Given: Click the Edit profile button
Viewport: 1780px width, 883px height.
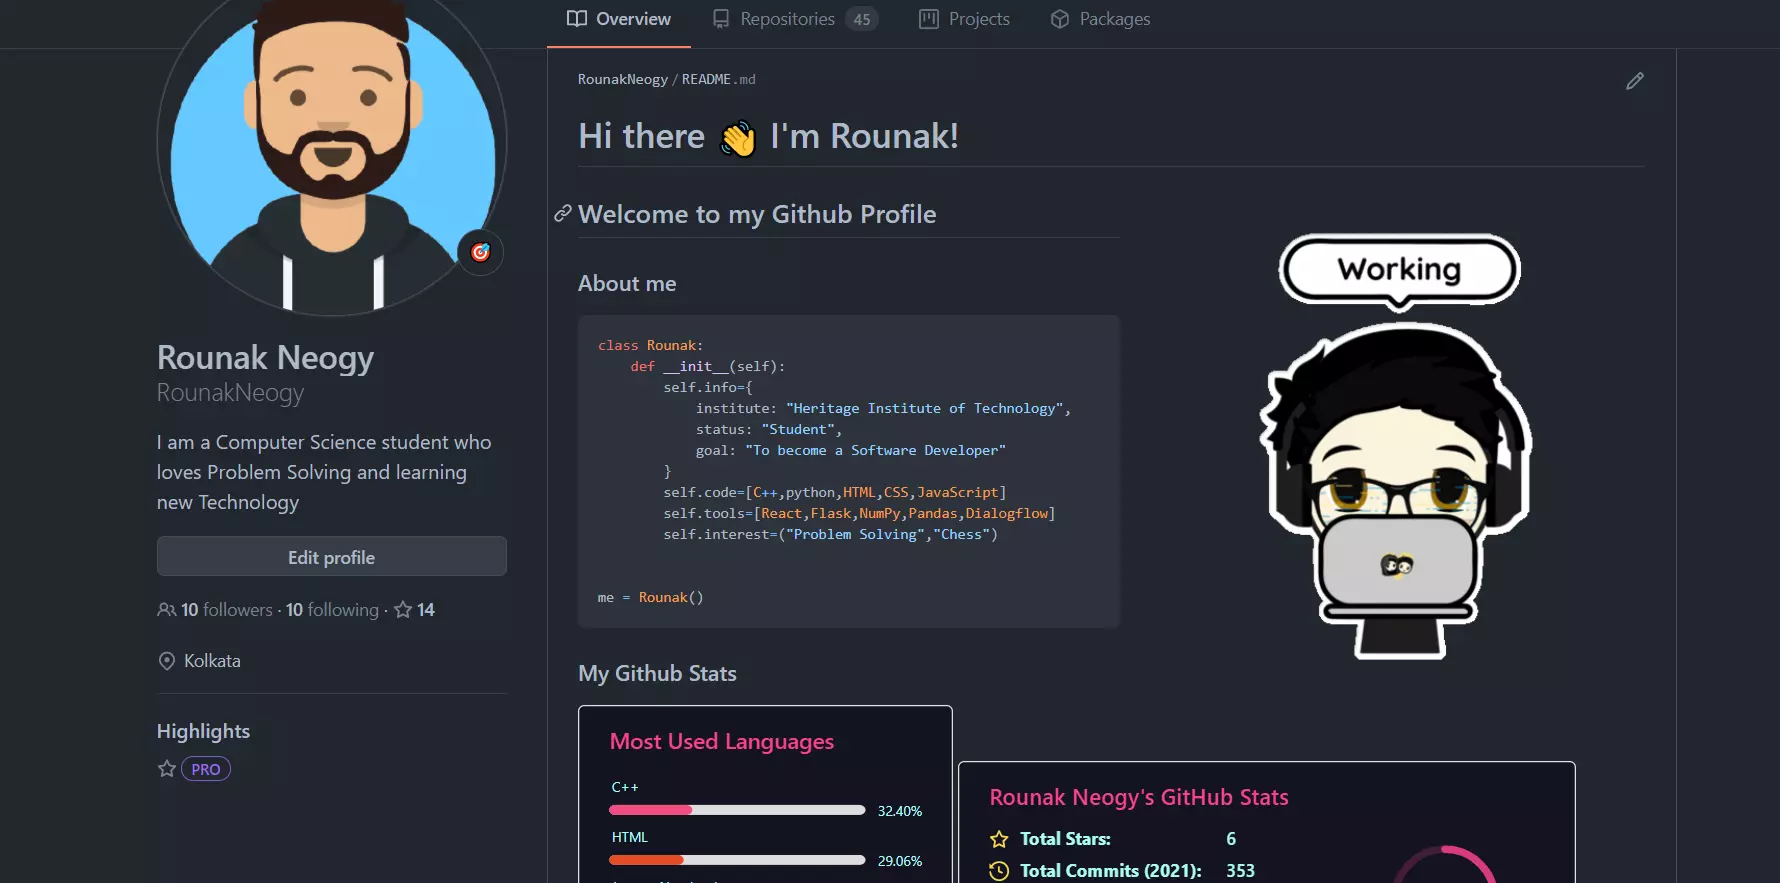Looking at the screenshot, I should pos(332,557).
